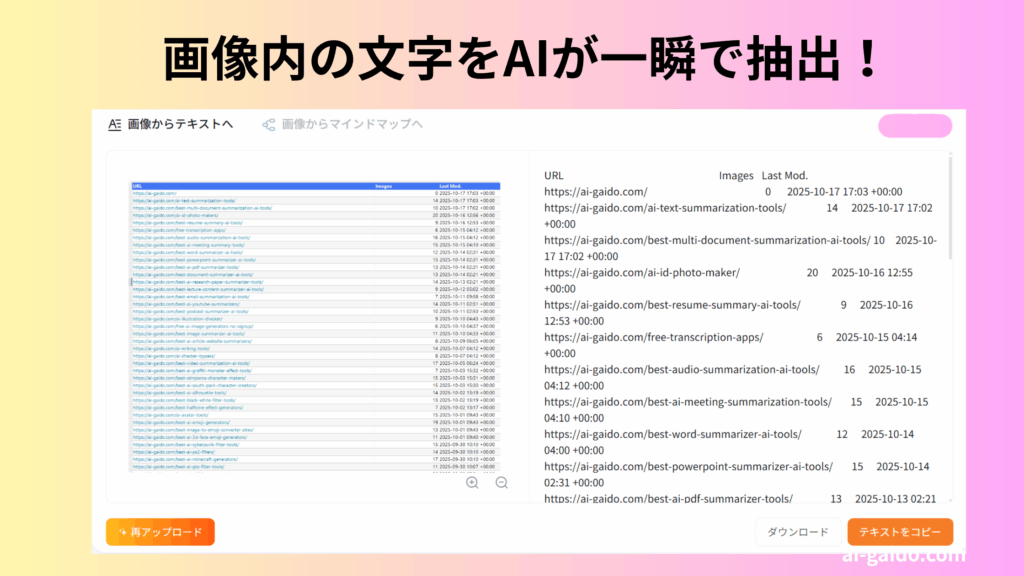Copy text with テキストをコピー button
The height and width of the screenshot is (576, 1024).
[x=900, y=532]
